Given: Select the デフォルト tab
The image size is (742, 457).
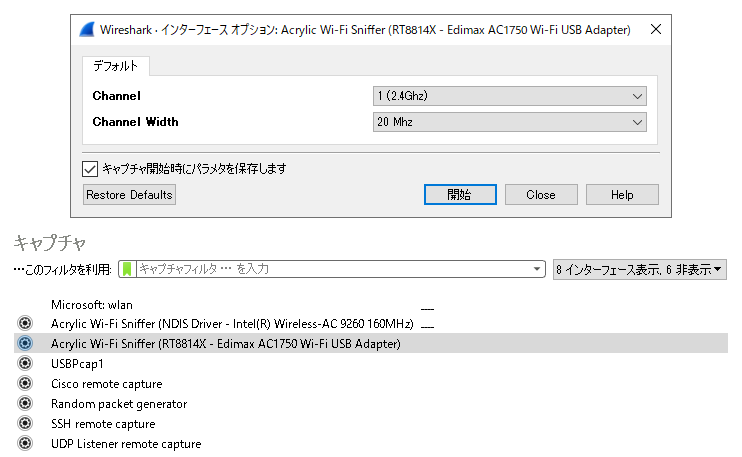Looking at the screenshot, I should 115,66.
